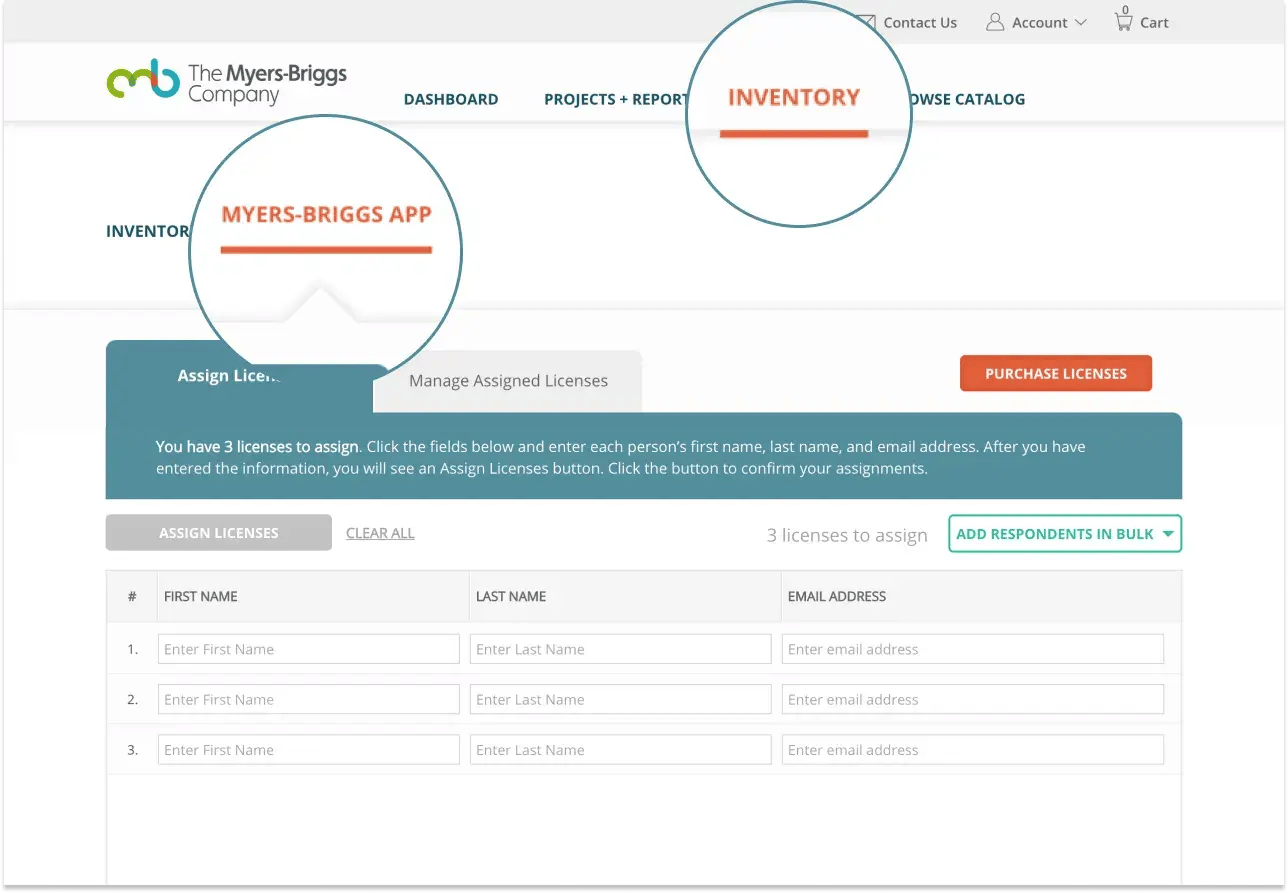Open the Dashboard menu item
This screenshot has width=1288, height=893.
(x=451, y=99)
